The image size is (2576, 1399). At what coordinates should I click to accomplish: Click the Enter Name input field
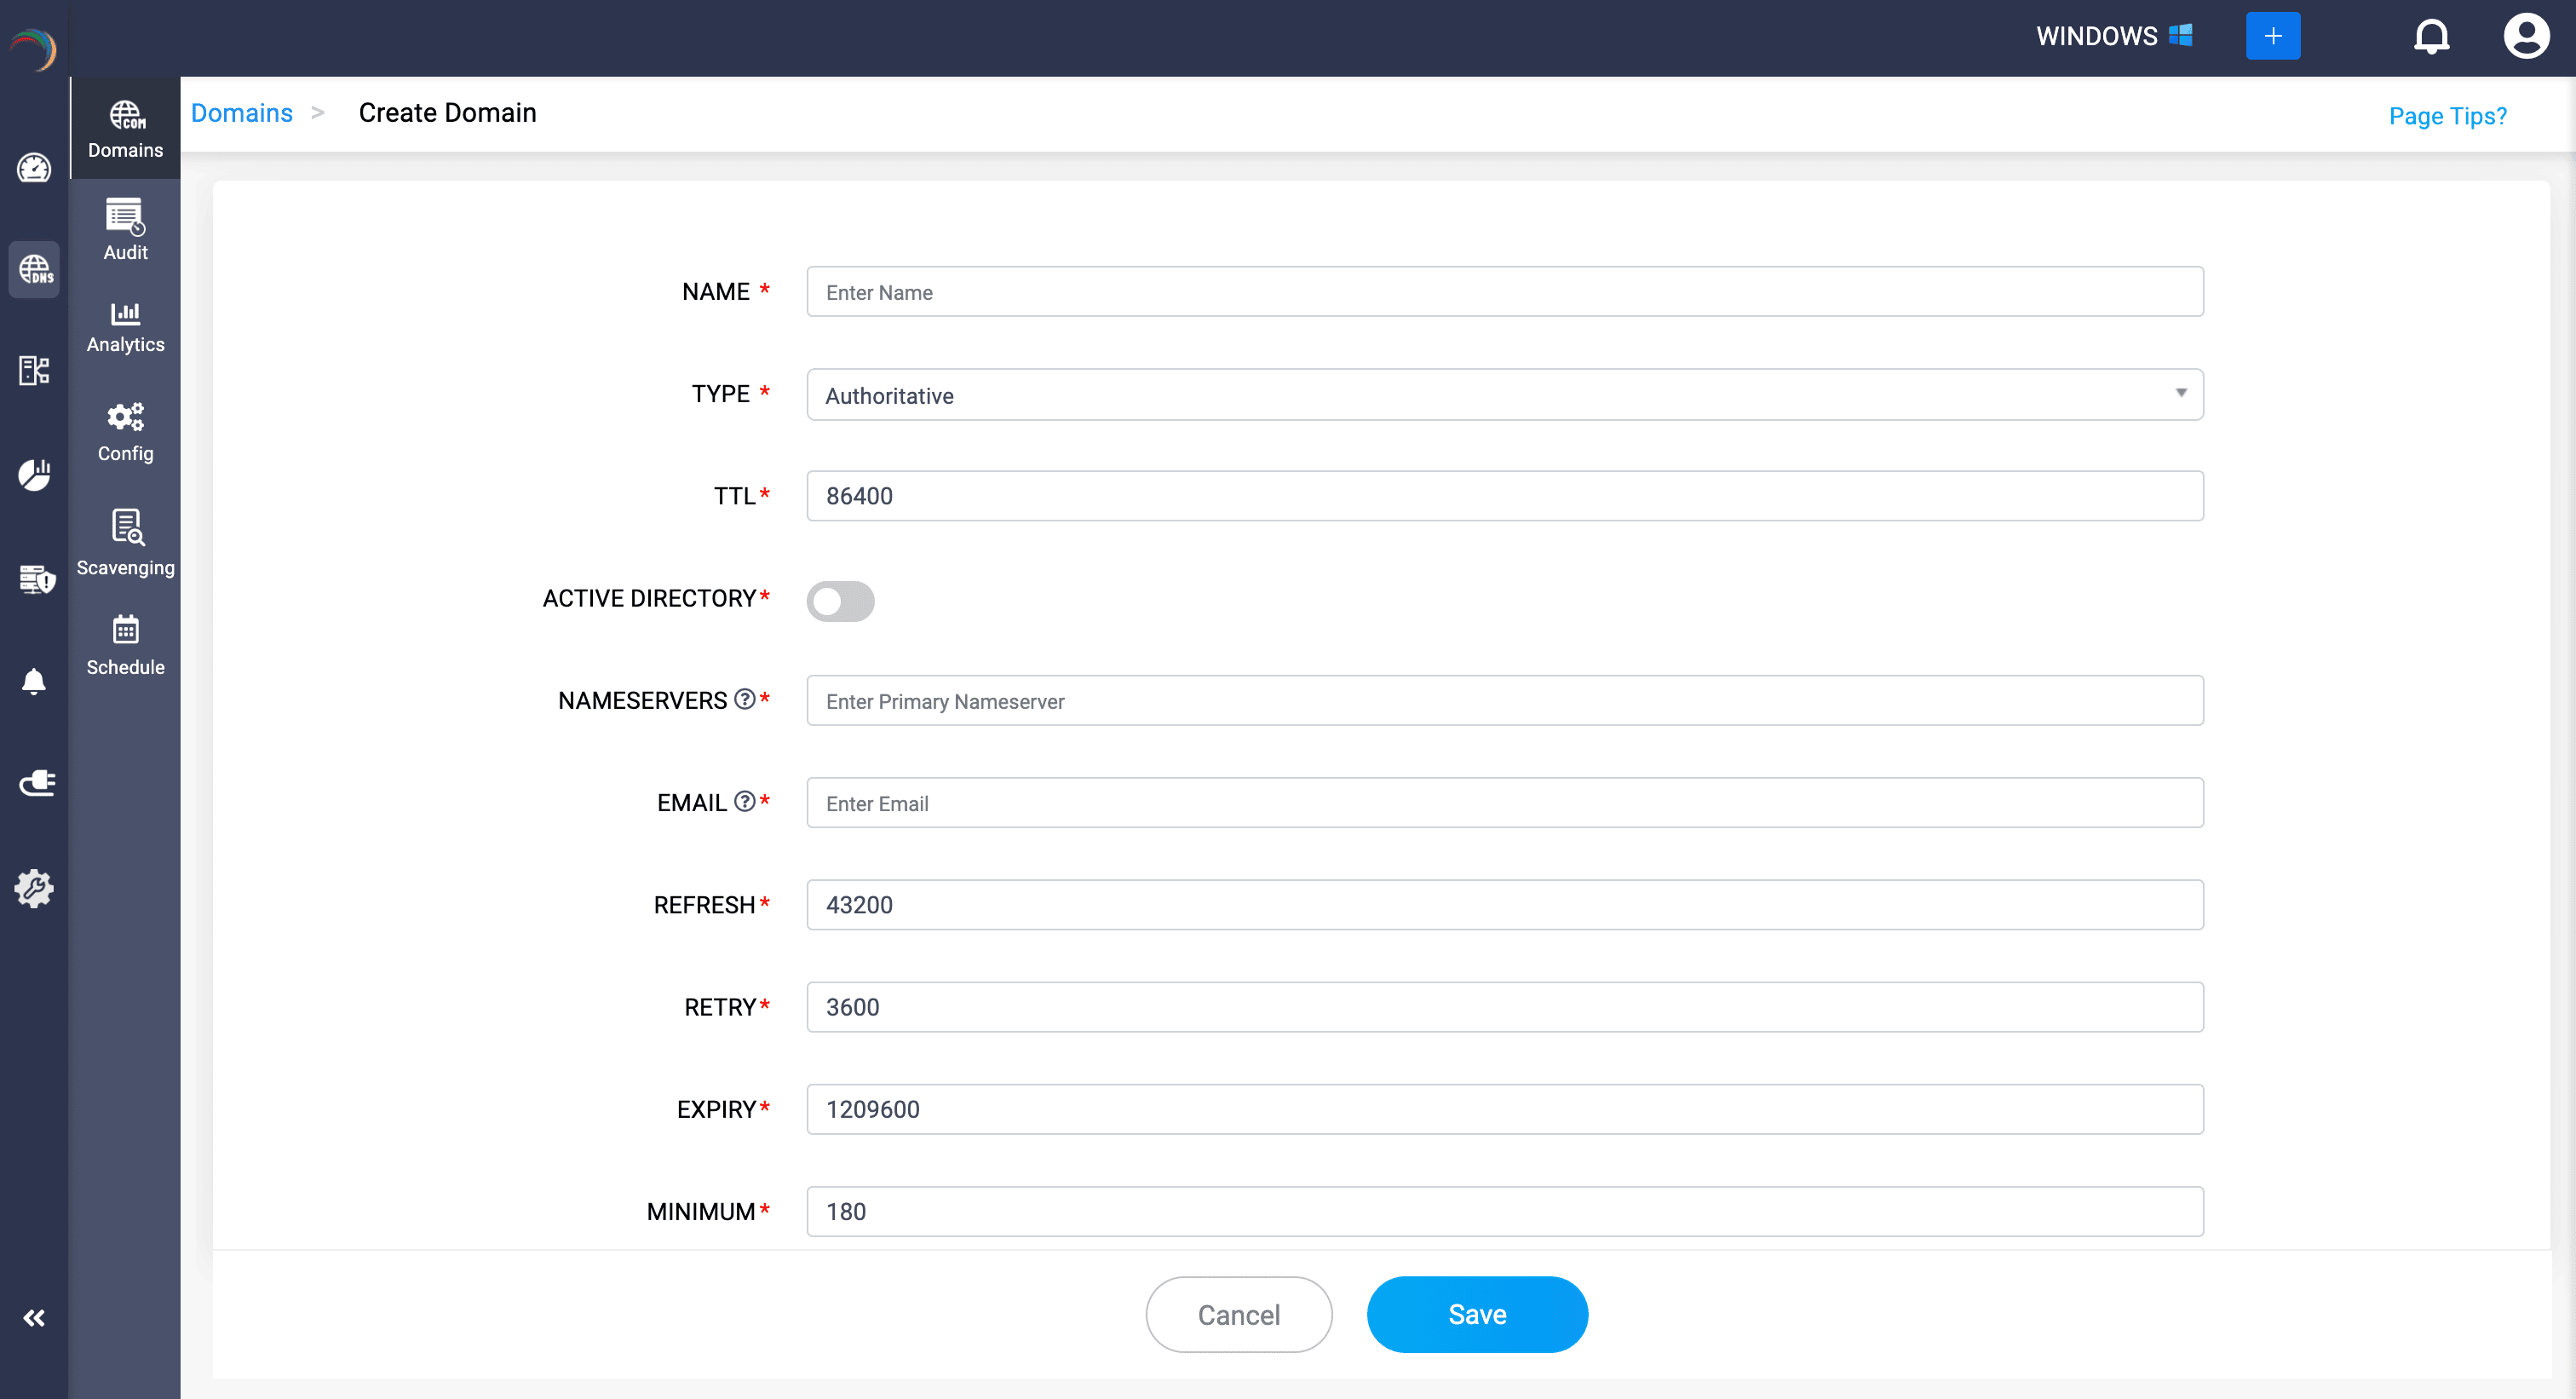[1504, 292]
